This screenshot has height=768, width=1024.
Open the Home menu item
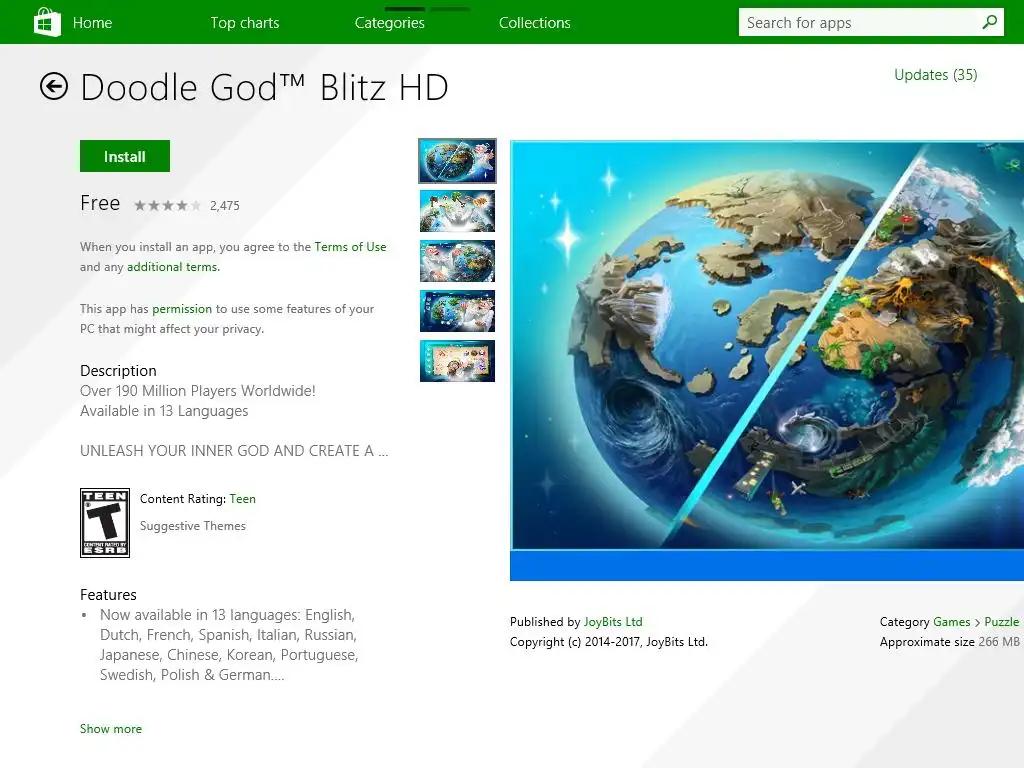coord(92,23)
